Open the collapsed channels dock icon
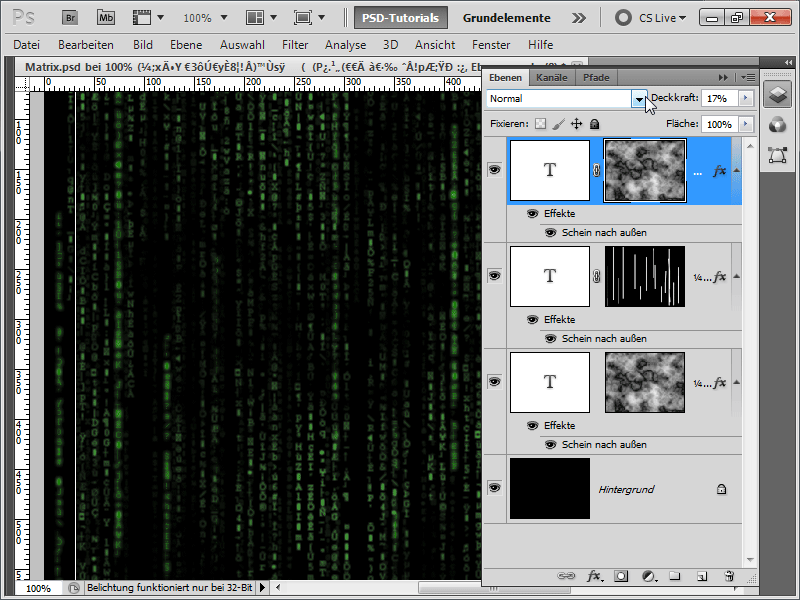Viewport: 800px width, 600px height. click(778, 124)
